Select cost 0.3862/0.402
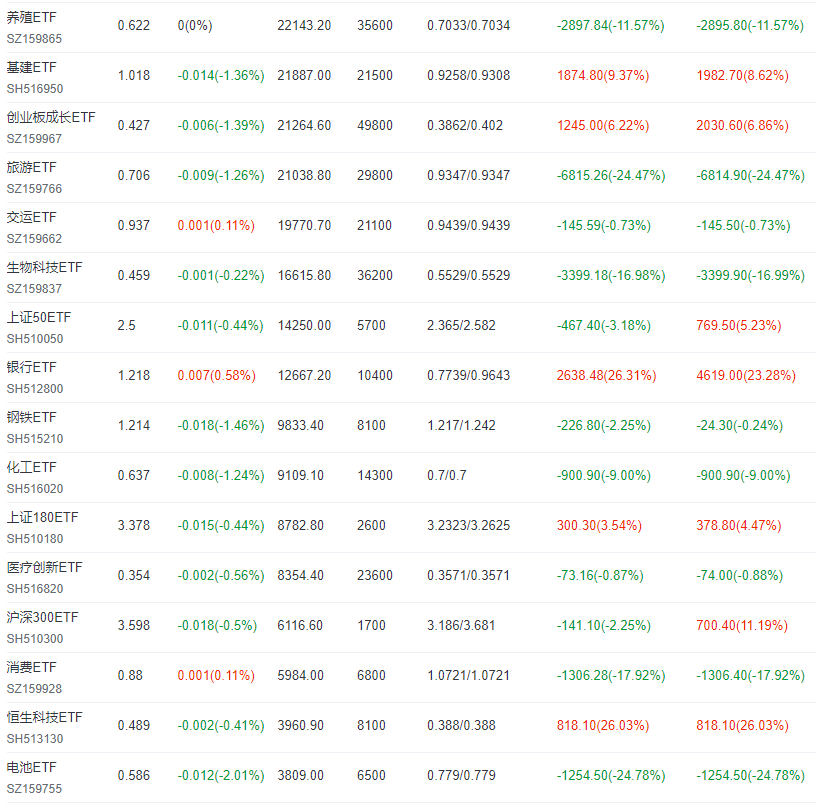The image size is (816, 803). pyautogui.click(x=465, y=125)
